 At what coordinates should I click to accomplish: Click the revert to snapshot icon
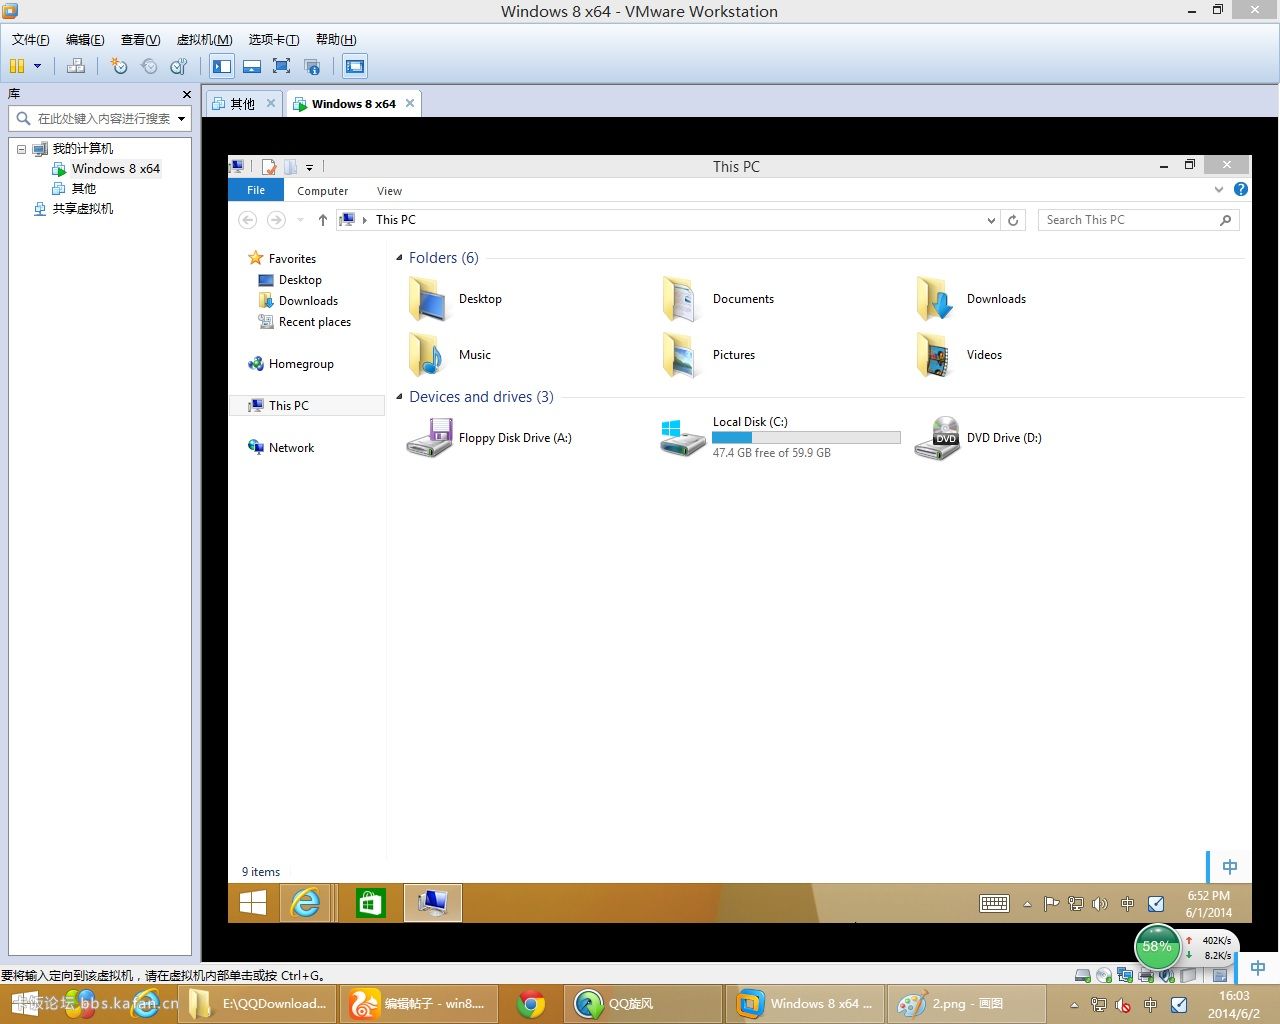click(149, 66)
